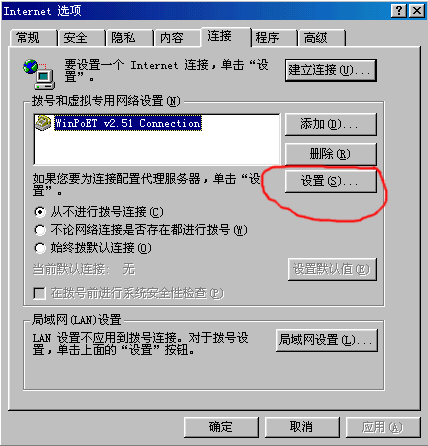Open the 高级 tab
428x446 pixels.
pyautogui.click(x=321, y=38)
